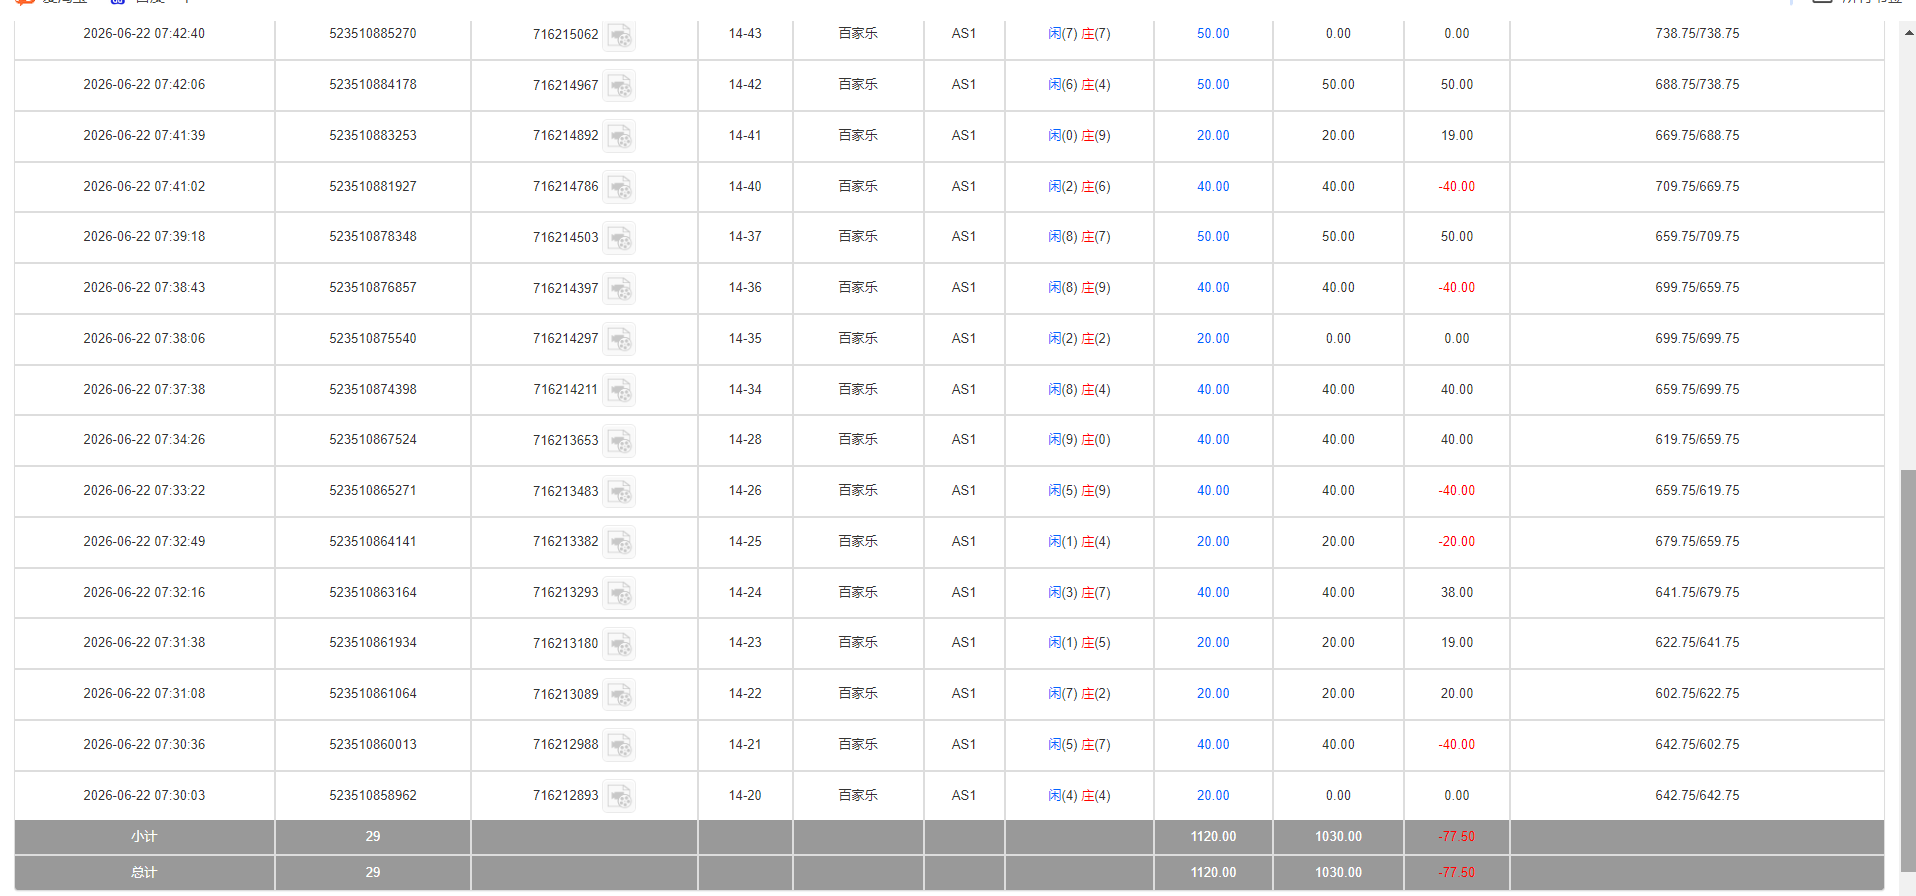Open result 闲(0) 庄(9) for table 14-41

[x=1079, y=136]
